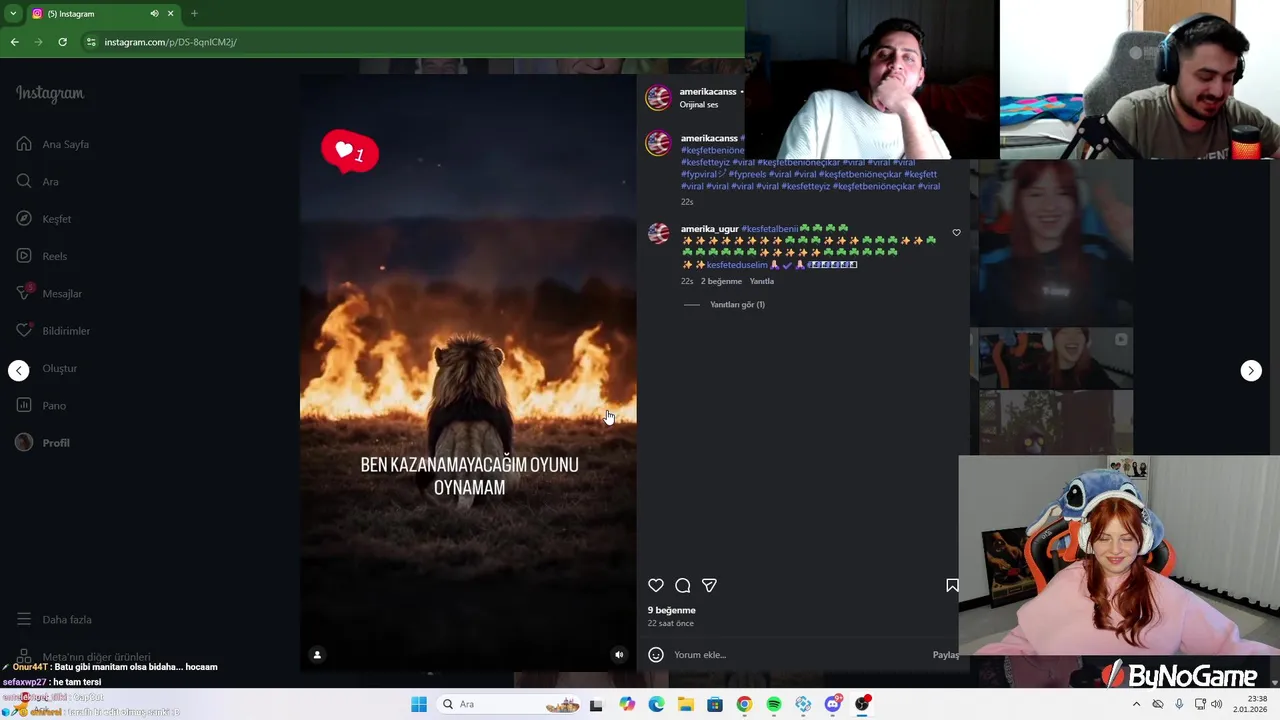Screen dimensions: 1280x720
Task: Save the post with bookmark icon
Action: pyautogui.click(x=952, y=585)
